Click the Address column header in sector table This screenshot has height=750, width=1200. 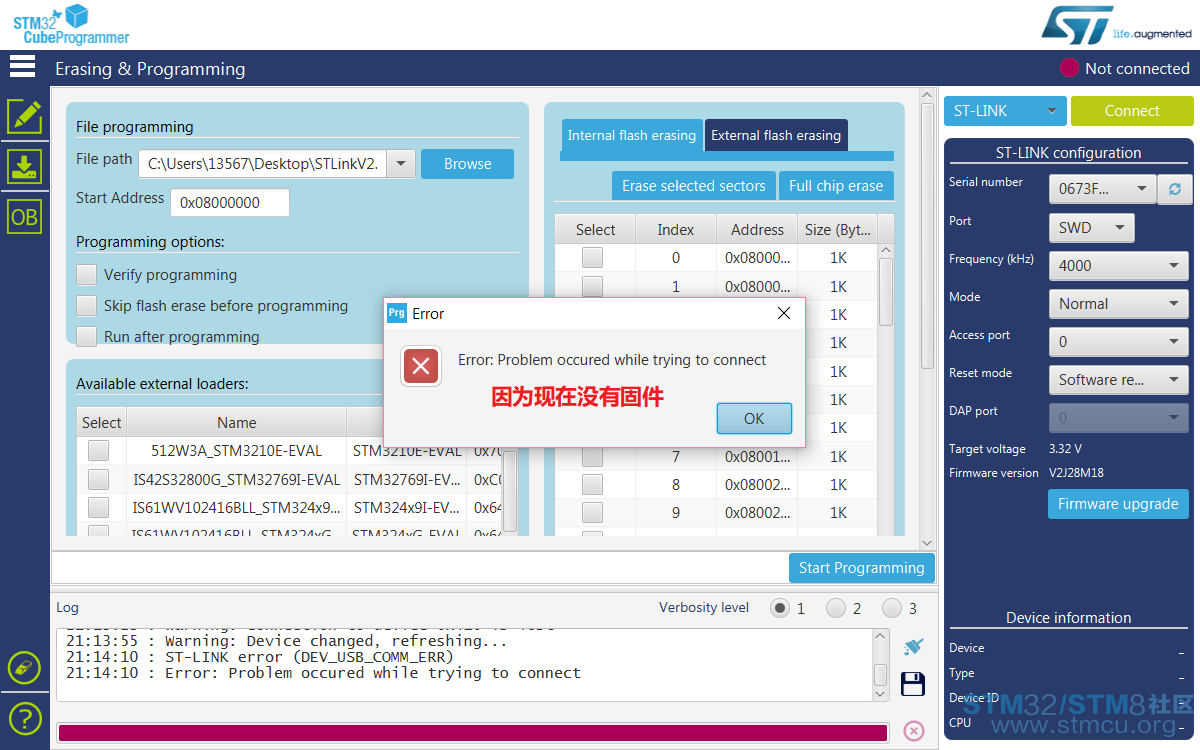(757, 229)
